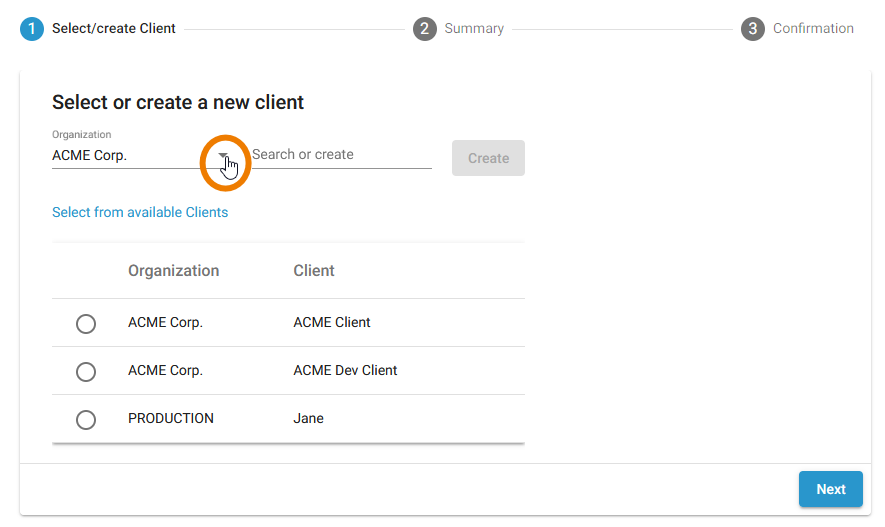This screenshot has width=885, height=527.
Task: Click step 2 Summary circle icon
Action: point(424,29)
